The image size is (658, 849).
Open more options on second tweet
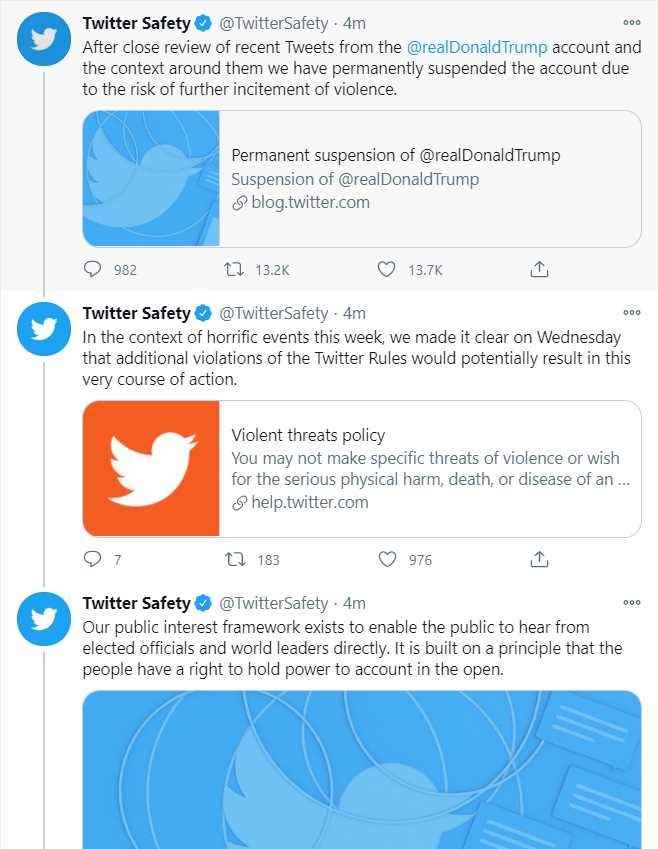pyautogui.click(x=631, y=313)
